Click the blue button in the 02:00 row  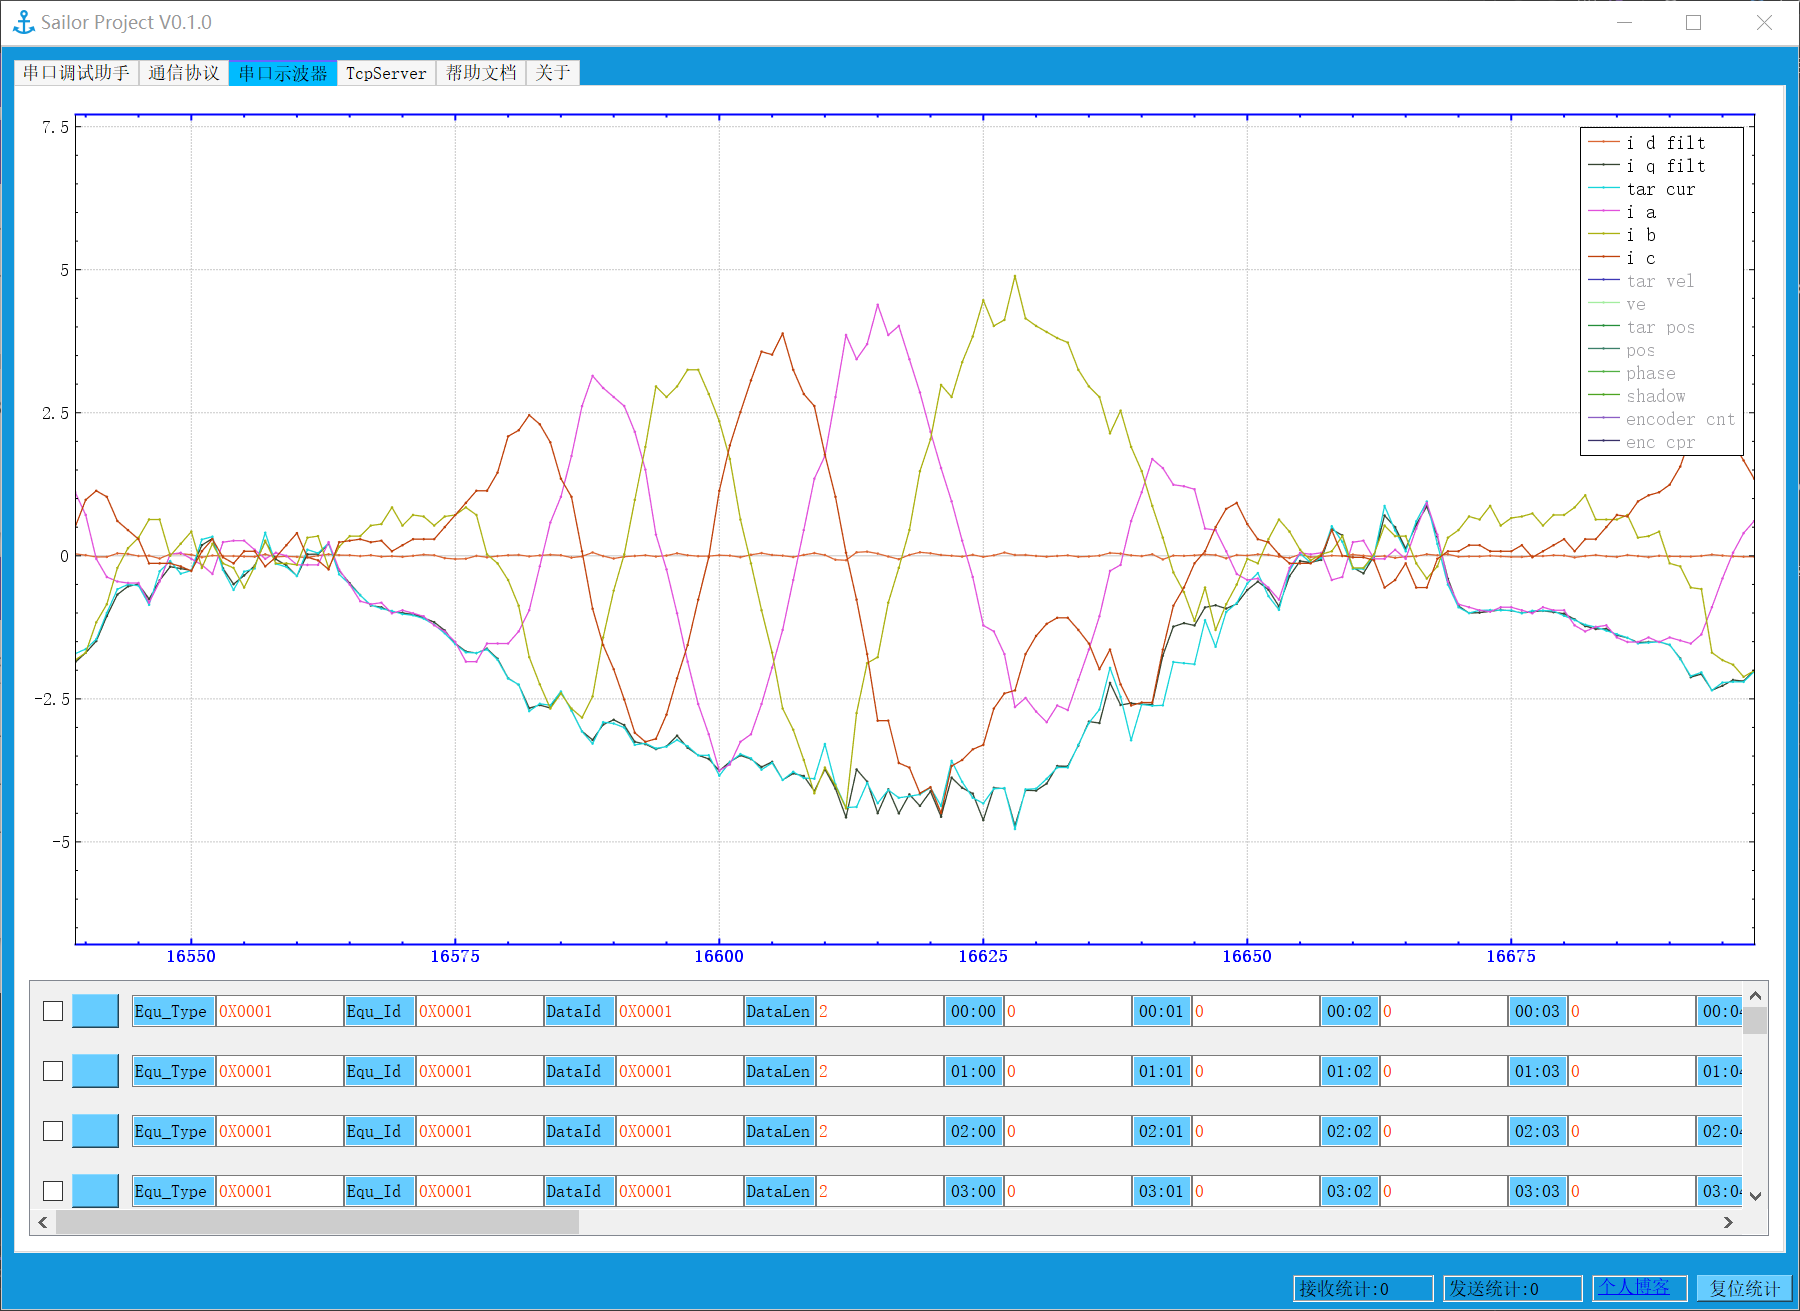(96, 1131)
